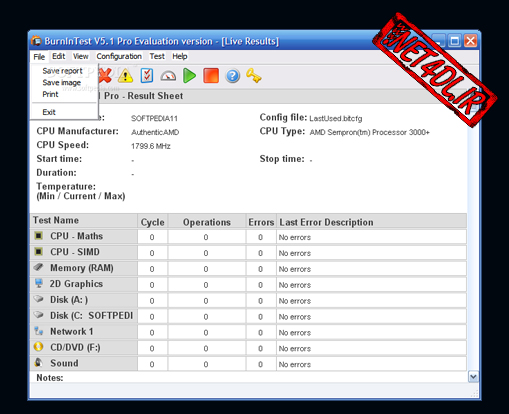Choose Print from File menu
509x414 pixels.
click(x=50, y=94)
